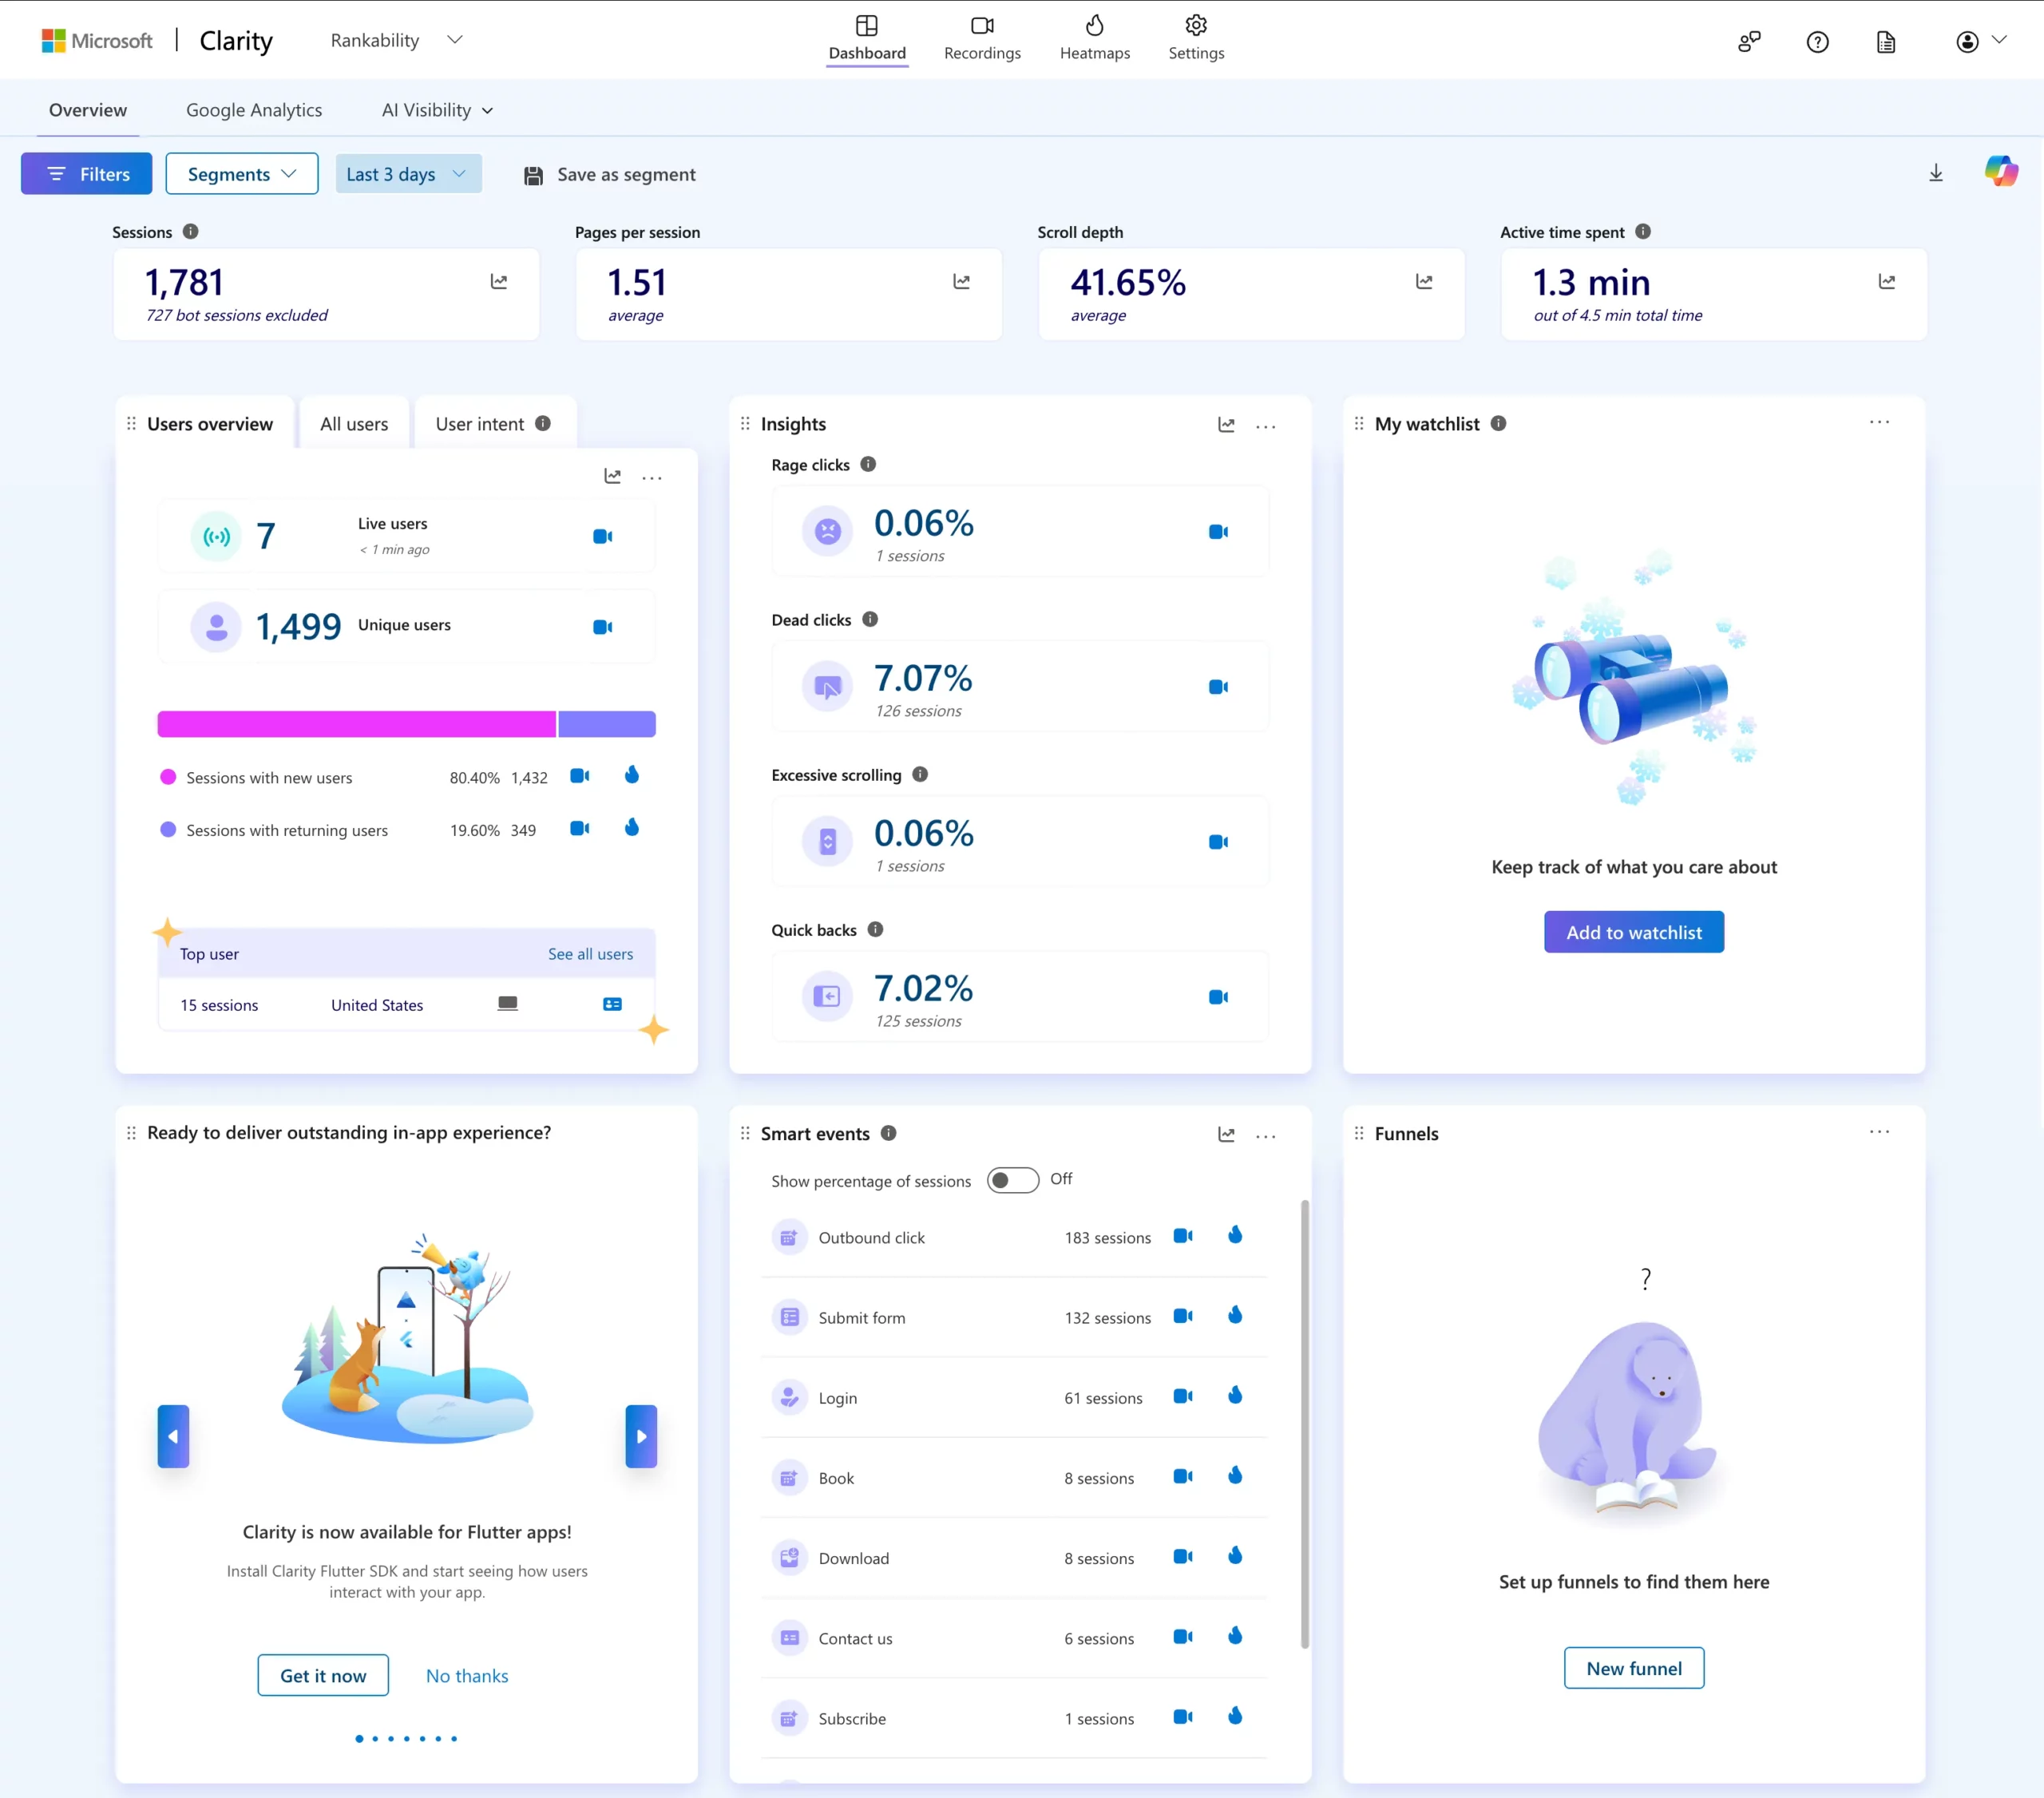Watch recordings for Live users
Viewport: 2044px width, 1798px height.
602,536
